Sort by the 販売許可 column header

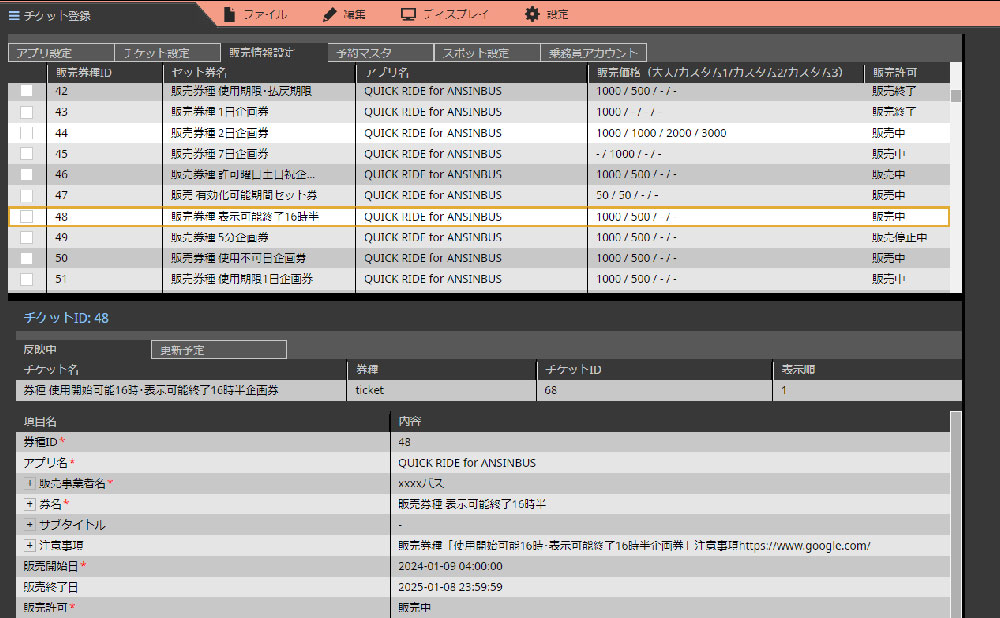[906, 73]
